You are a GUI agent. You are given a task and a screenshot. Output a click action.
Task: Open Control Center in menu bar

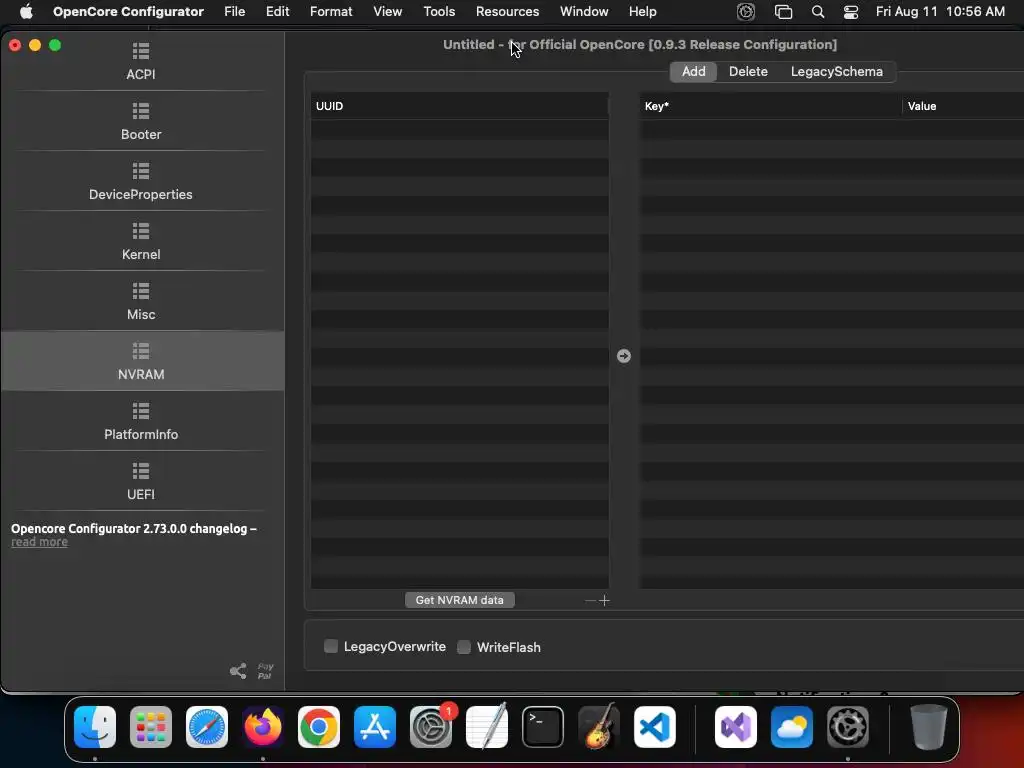point(851,12)
